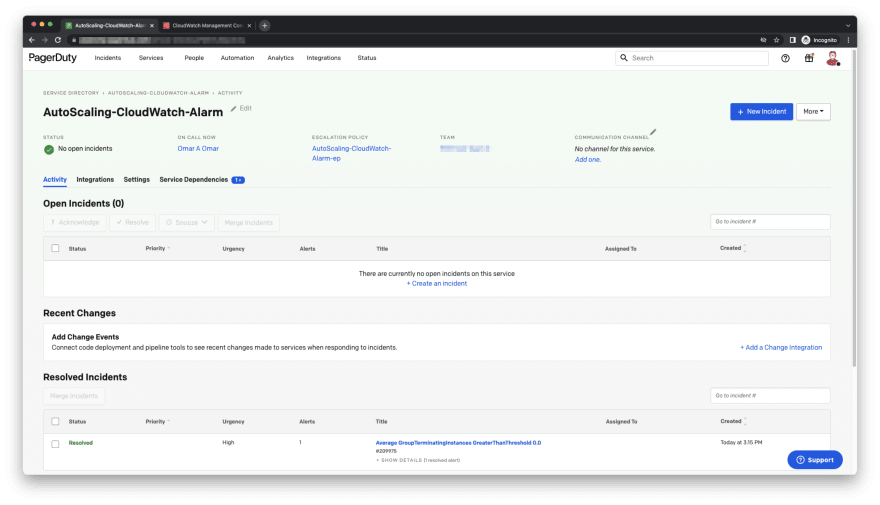Expand the browser tab search chevron

coord(847,25)
